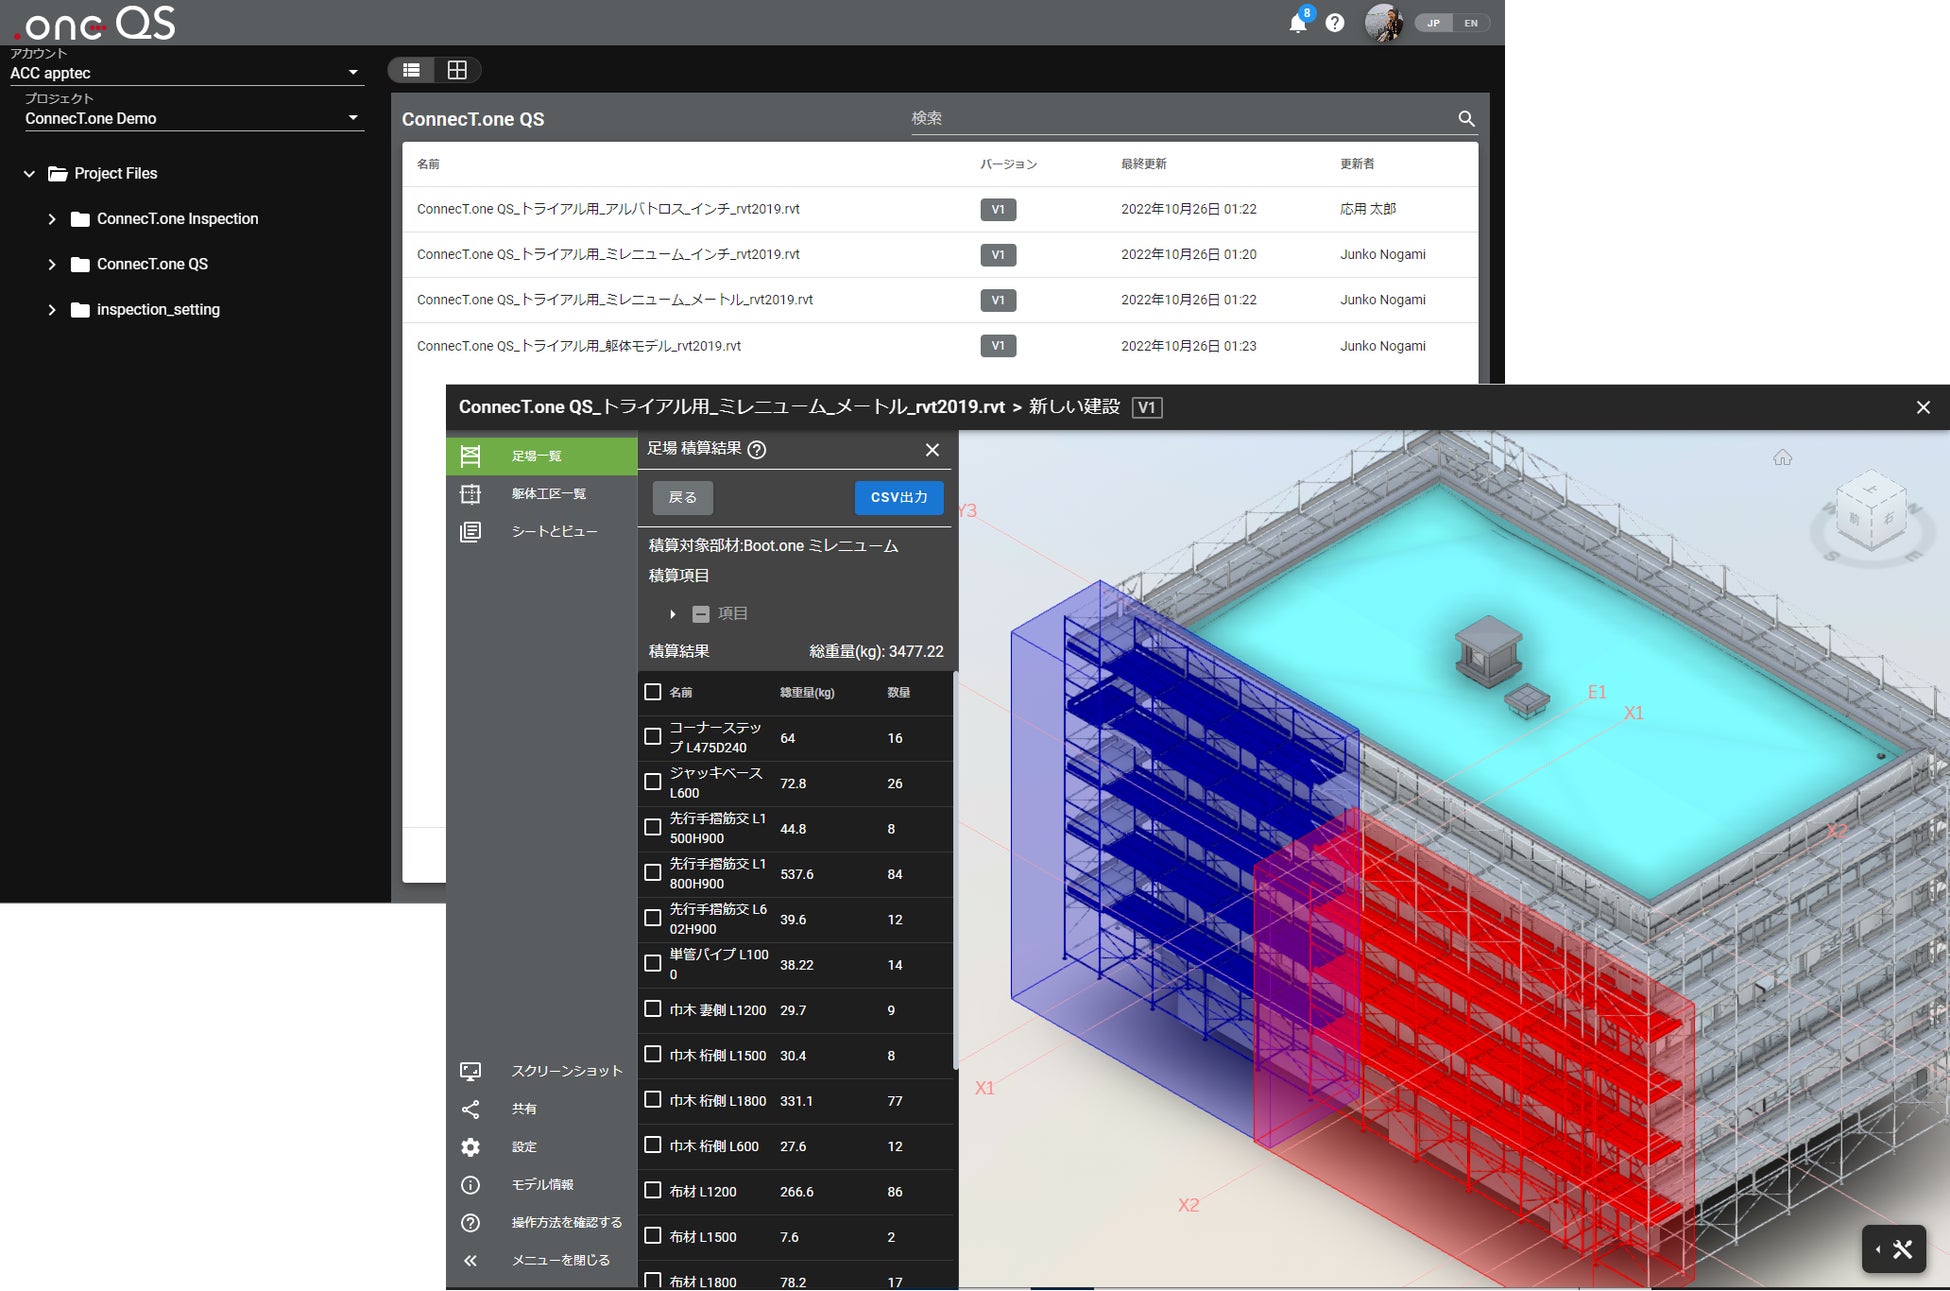Check the 巾木 妻側 L1200 row checkbox

pos(653,1009)
